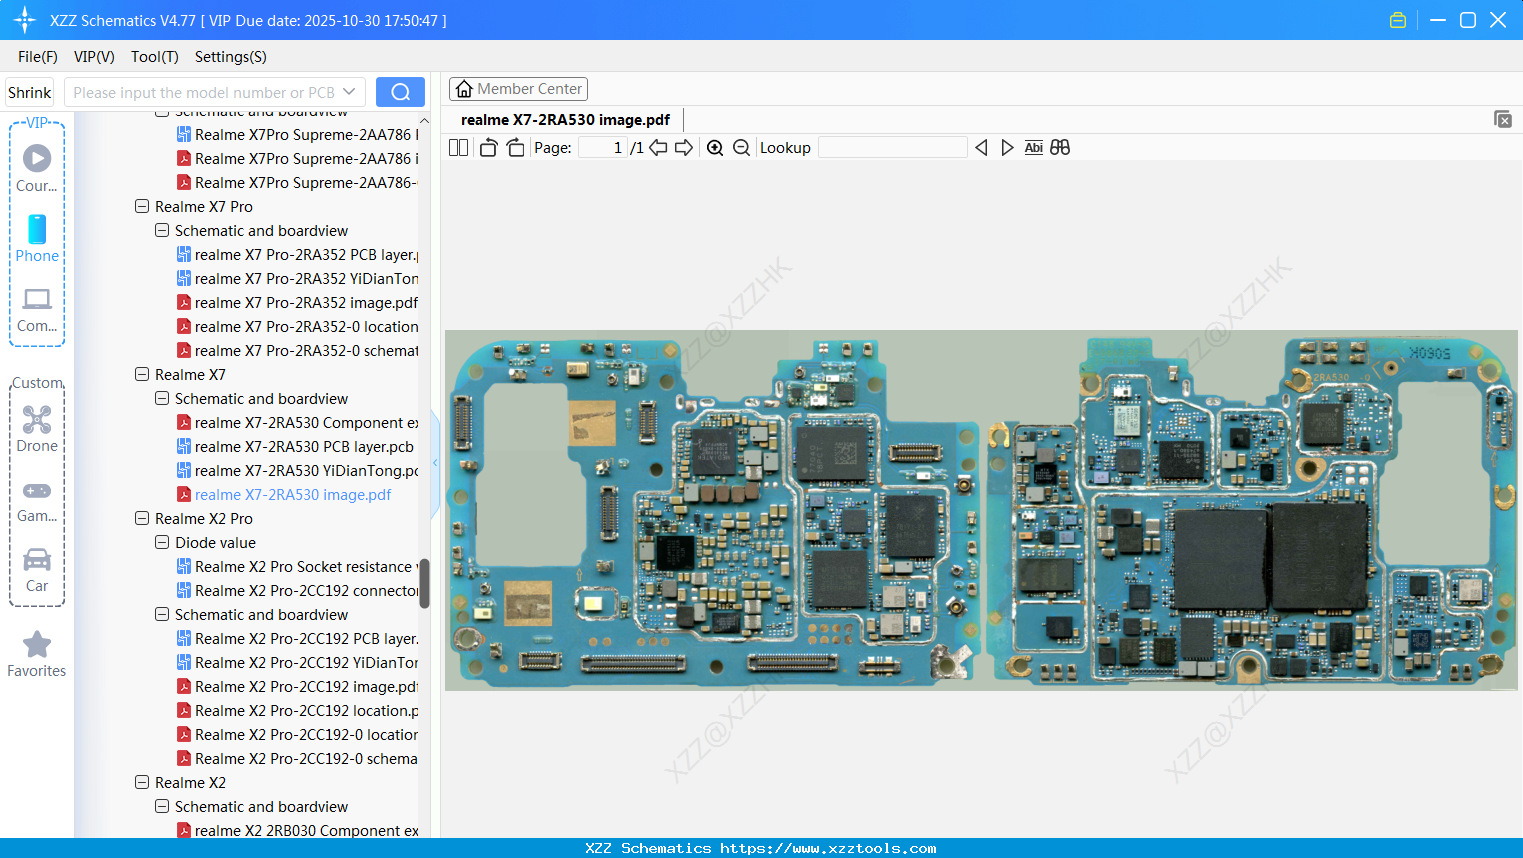Open the Course section in the VIP sidebar
The image size is (1523, 858).
pyautogui.click(x=37, y=168)
